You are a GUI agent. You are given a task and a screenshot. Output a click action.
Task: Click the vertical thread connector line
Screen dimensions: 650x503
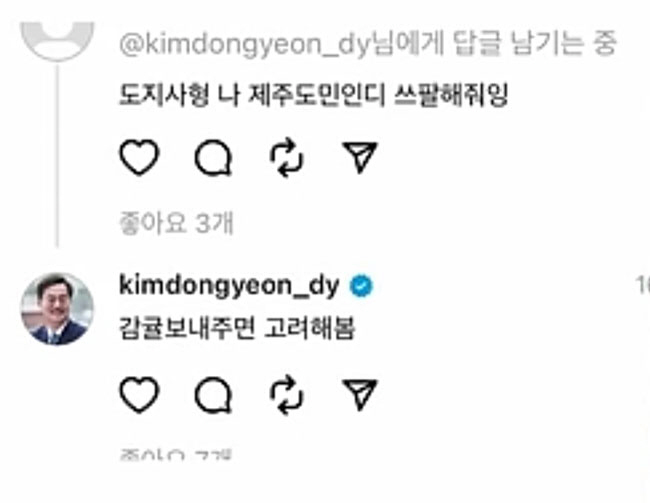point(57,156)
